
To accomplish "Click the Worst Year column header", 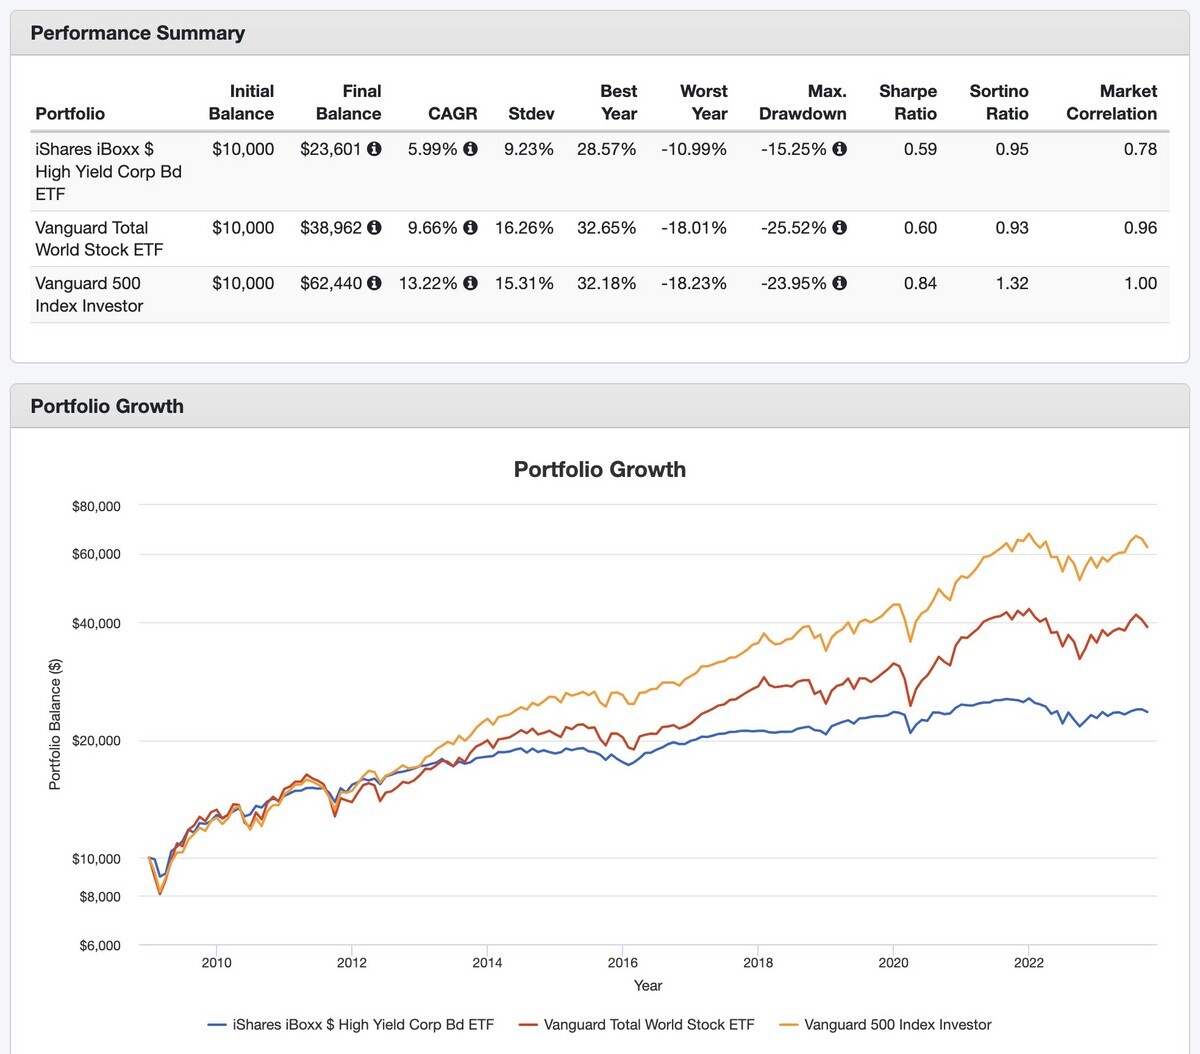I will [704, 102].
